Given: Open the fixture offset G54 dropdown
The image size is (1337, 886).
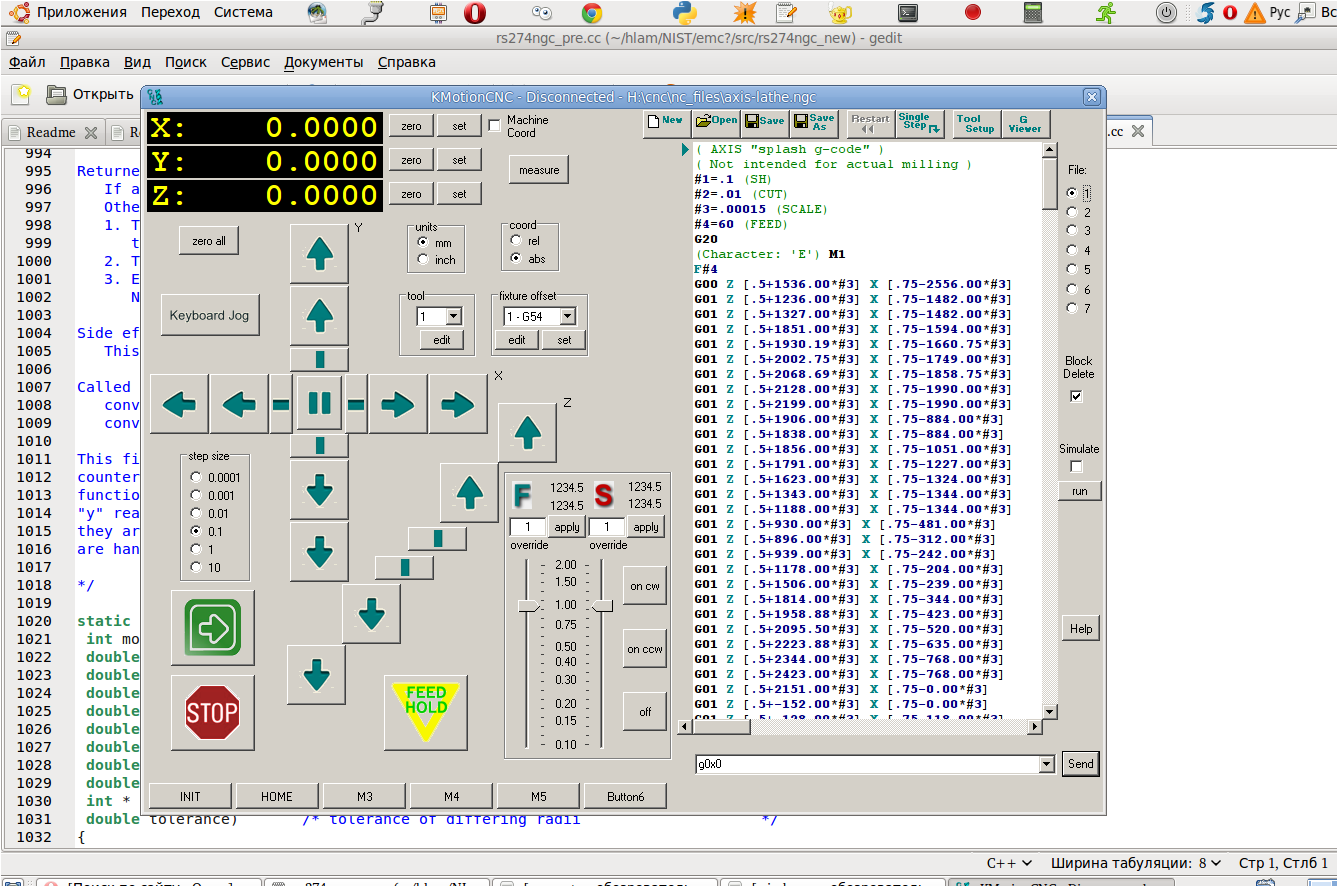Looking at the screenshot, I should point(567,316).
